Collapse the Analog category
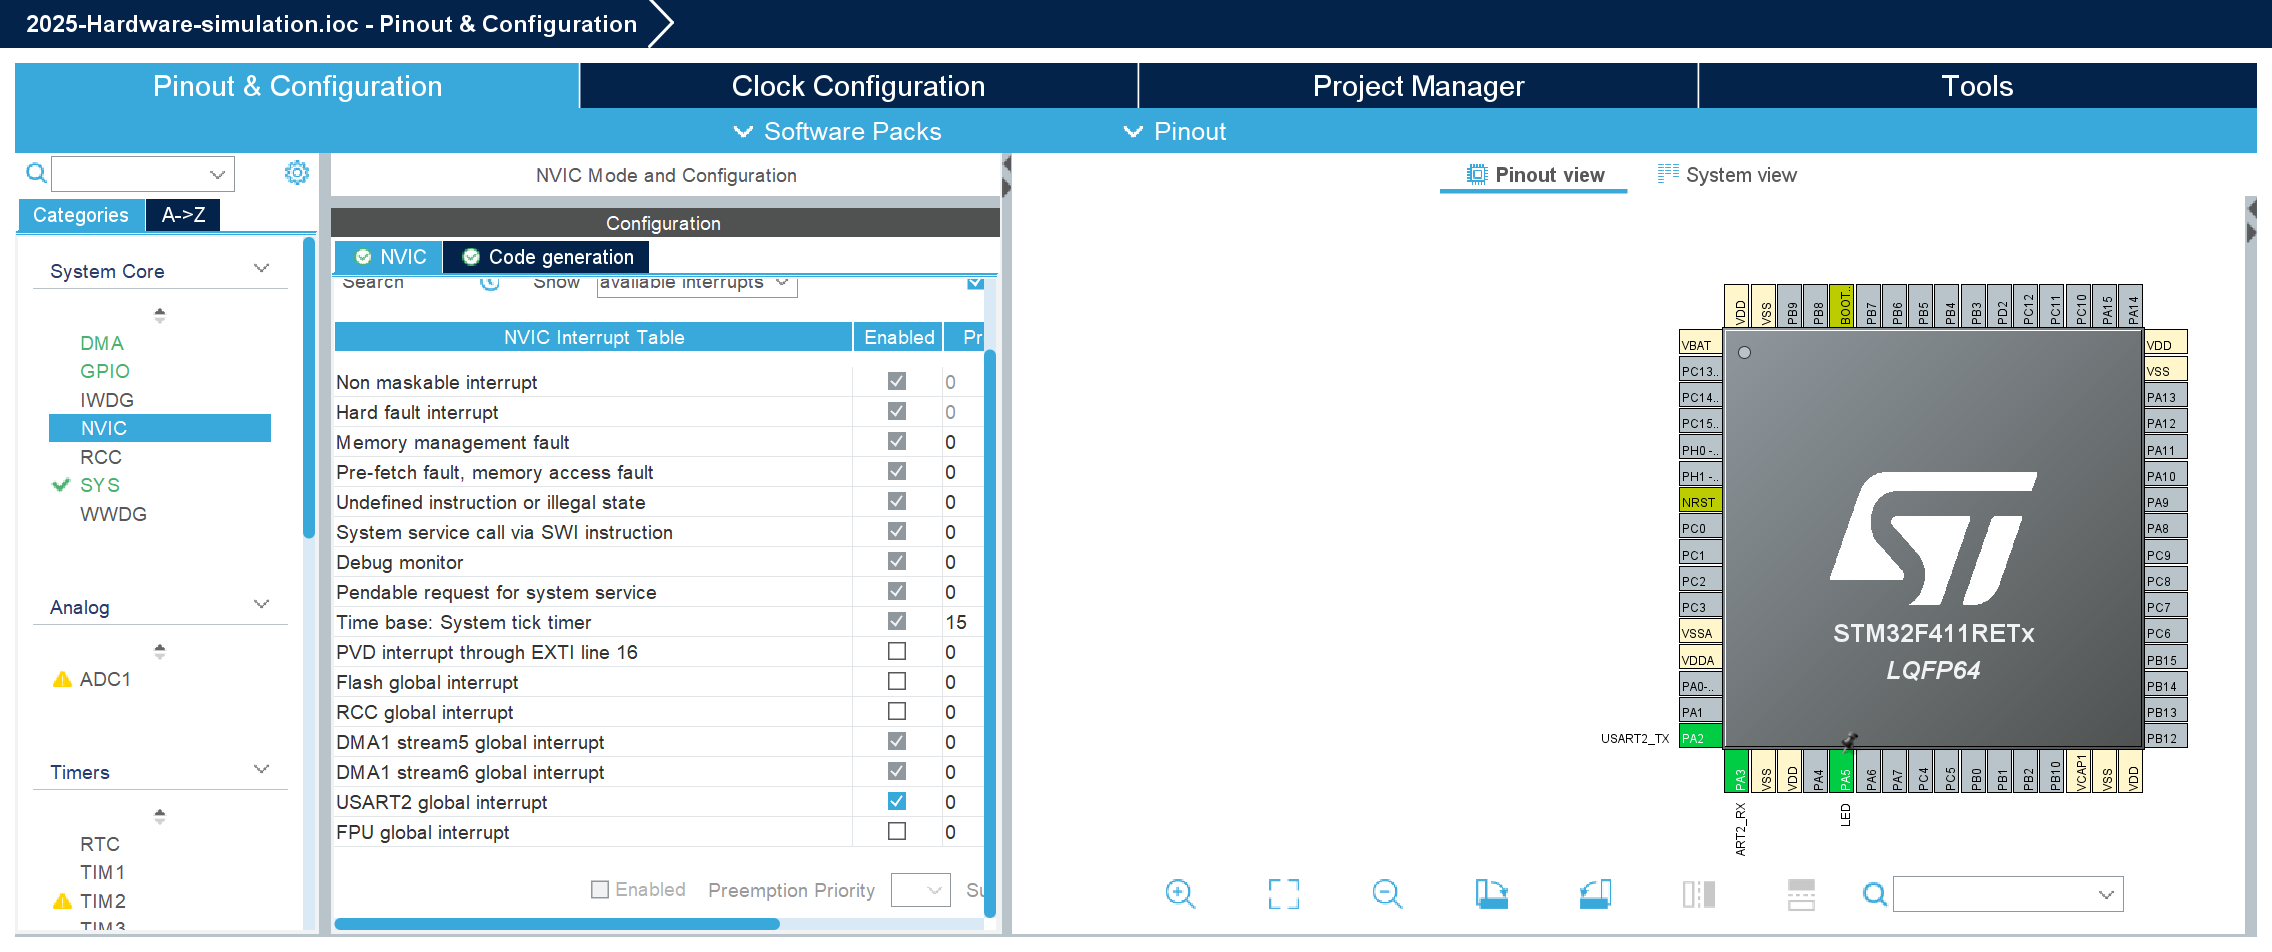This screenshot has height=952, width=2272. tap(261, 605)
